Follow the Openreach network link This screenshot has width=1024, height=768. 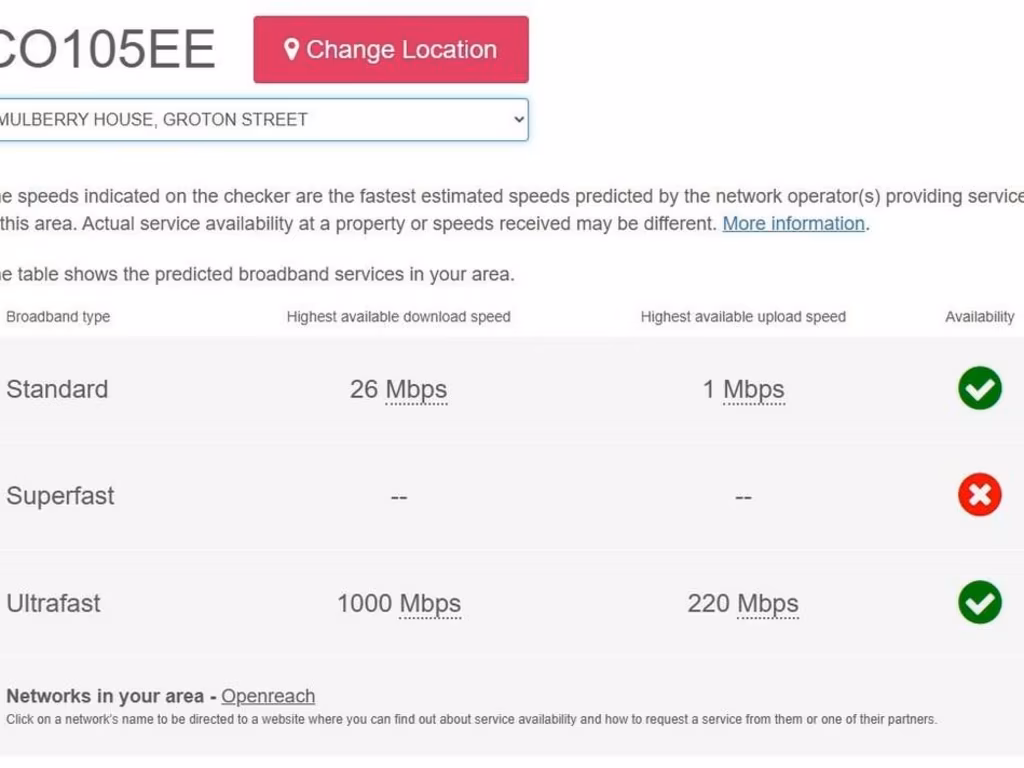(x=268, y=696)
